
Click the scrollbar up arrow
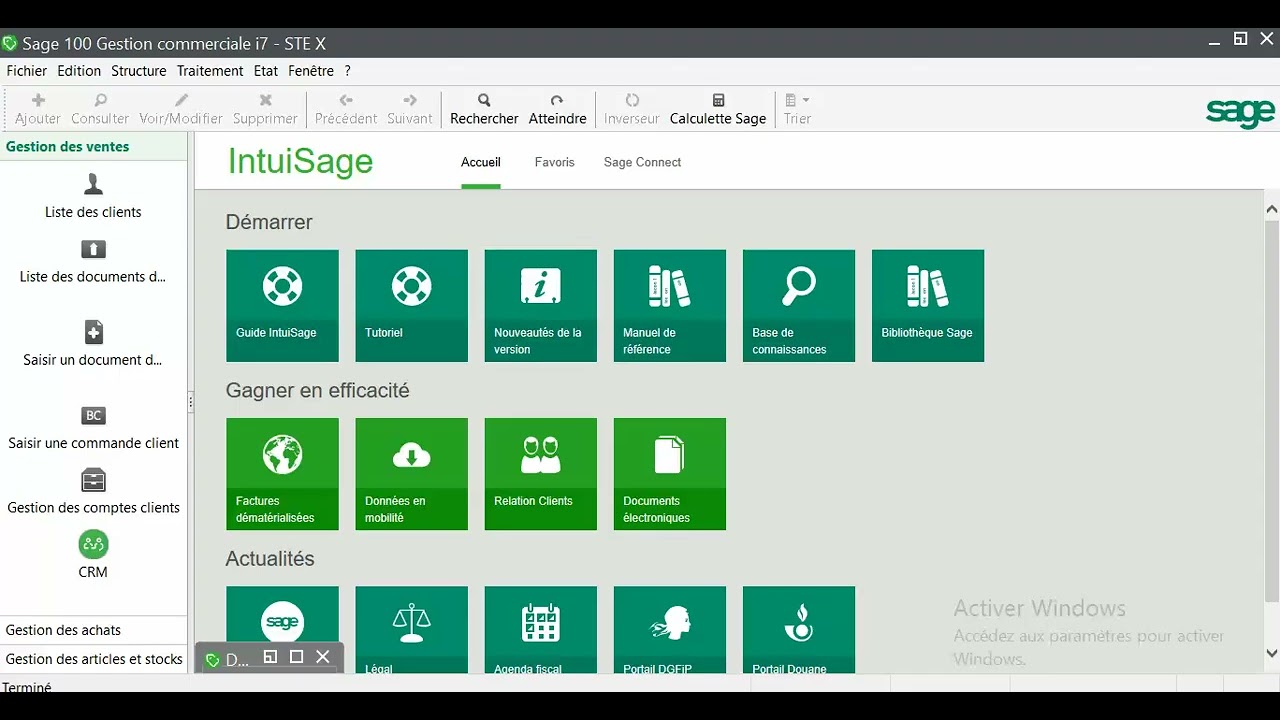1272,210
